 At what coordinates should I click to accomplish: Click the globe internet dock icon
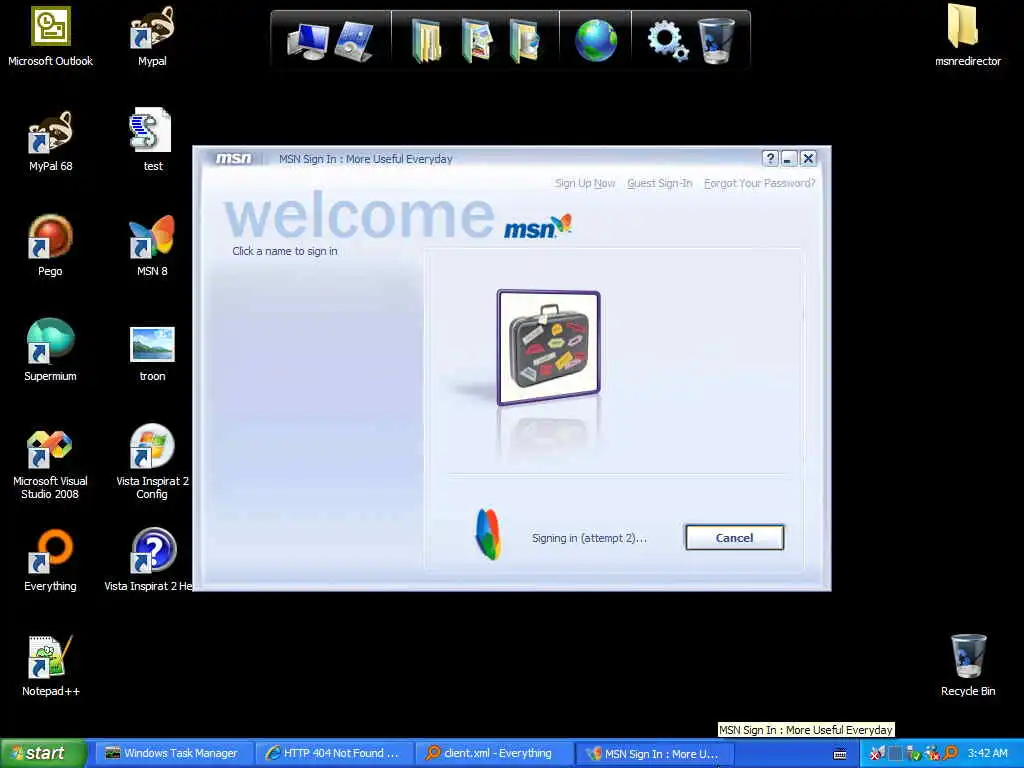[596, 40]
